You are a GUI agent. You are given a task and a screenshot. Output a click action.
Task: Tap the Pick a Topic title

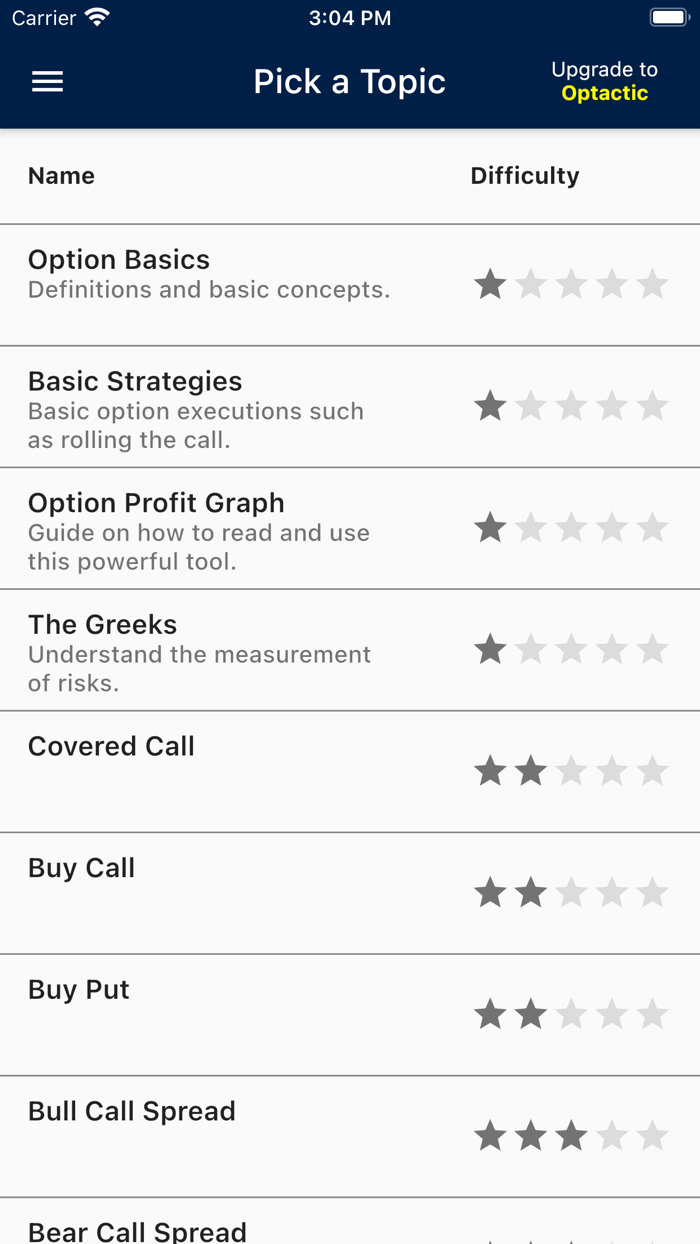tap(350, 81)
